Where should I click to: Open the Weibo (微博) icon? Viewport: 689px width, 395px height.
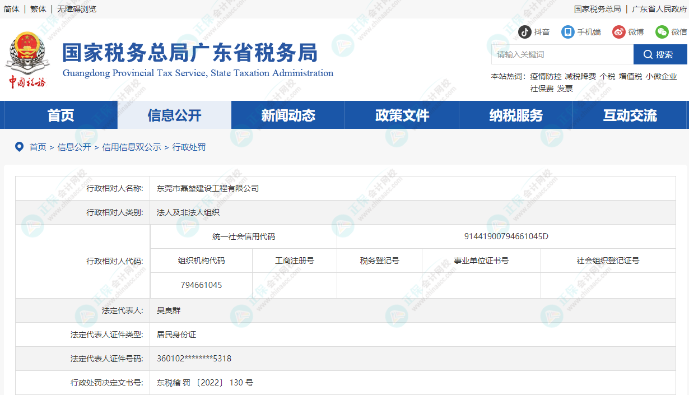pyautogui.click(x=619, y=32)
